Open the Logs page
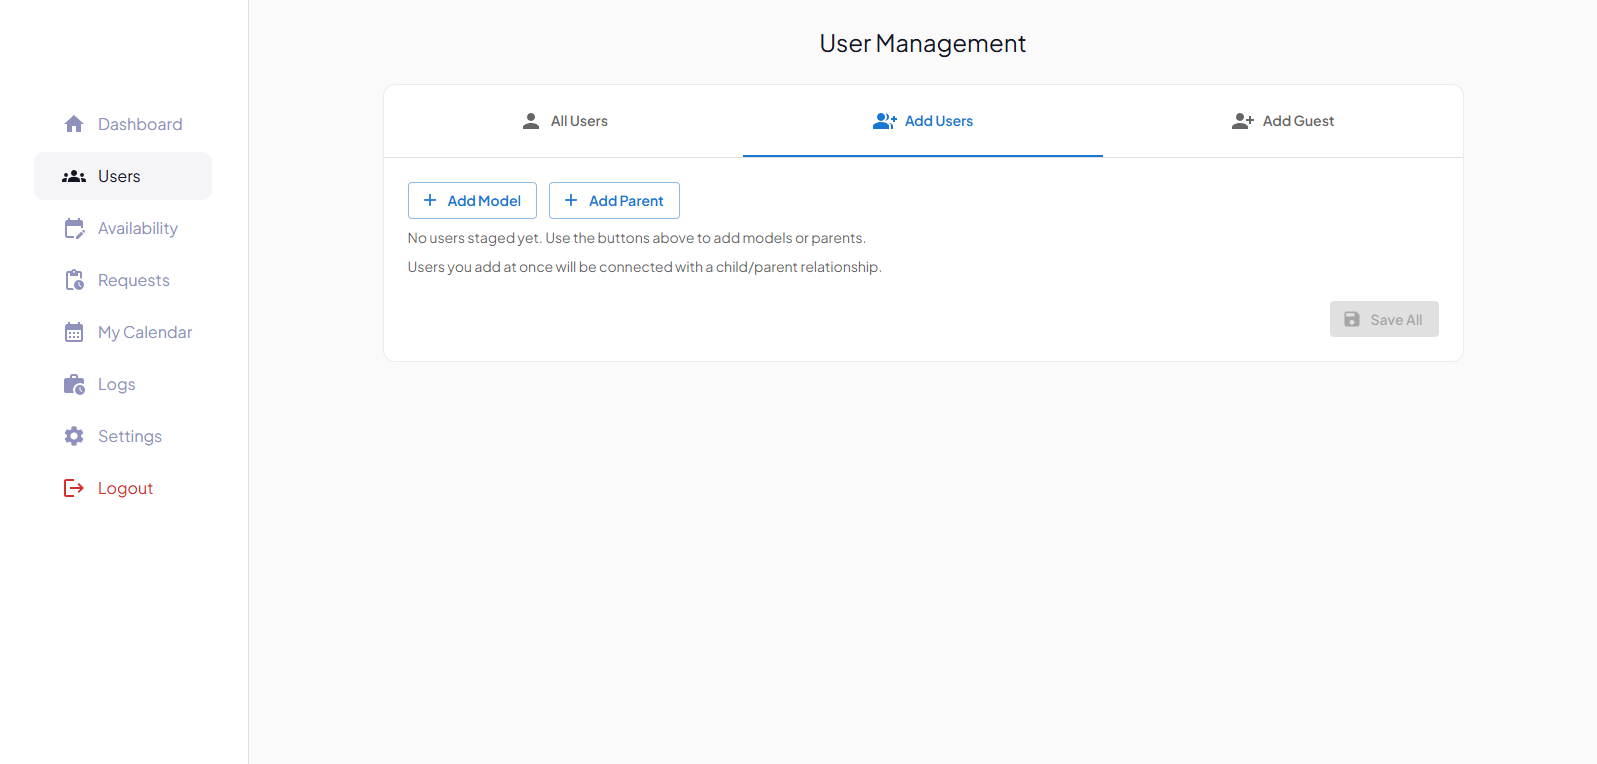1597x764 pixels. click(123, 384)
